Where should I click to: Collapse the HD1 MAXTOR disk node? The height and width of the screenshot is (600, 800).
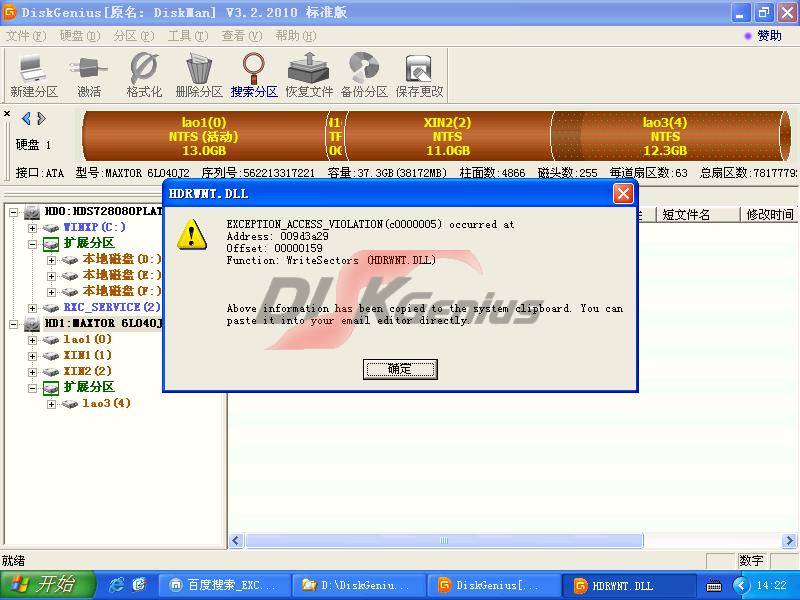(x=14, y=324)
